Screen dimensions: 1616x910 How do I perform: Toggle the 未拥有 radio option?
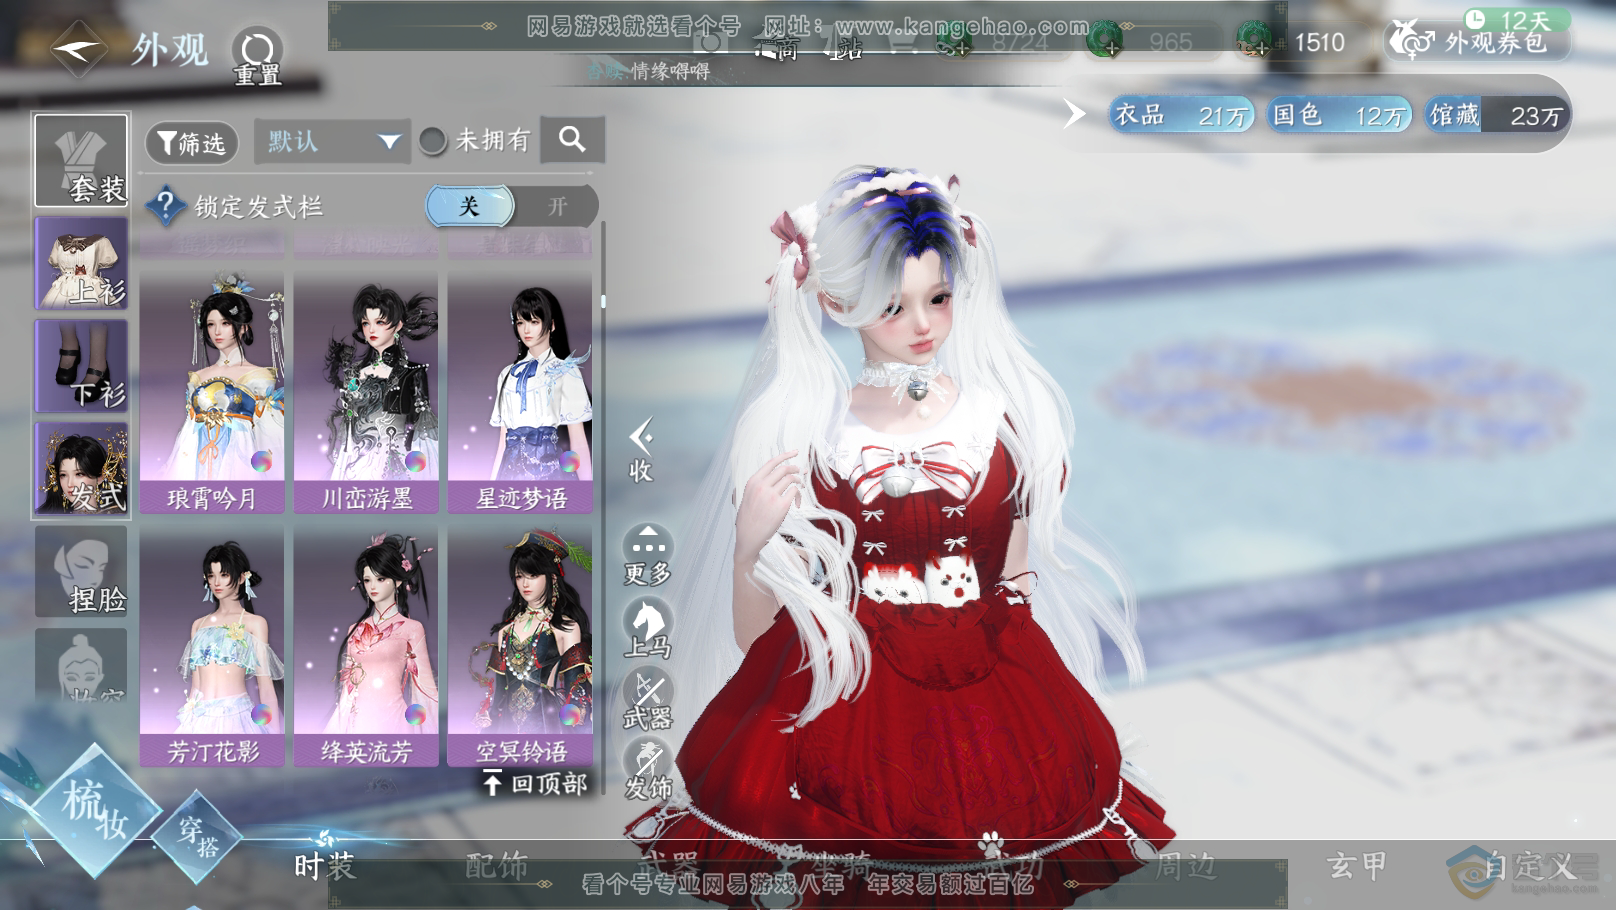(433, 141)
